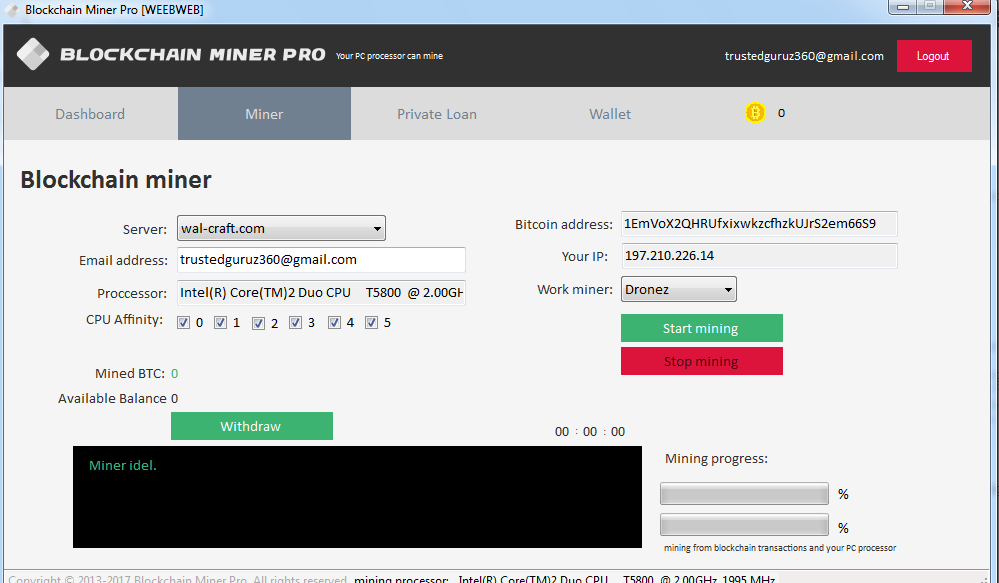Switch to the Dashboard tab
This screenshot has width=999, height=583.
coord(90,113)
